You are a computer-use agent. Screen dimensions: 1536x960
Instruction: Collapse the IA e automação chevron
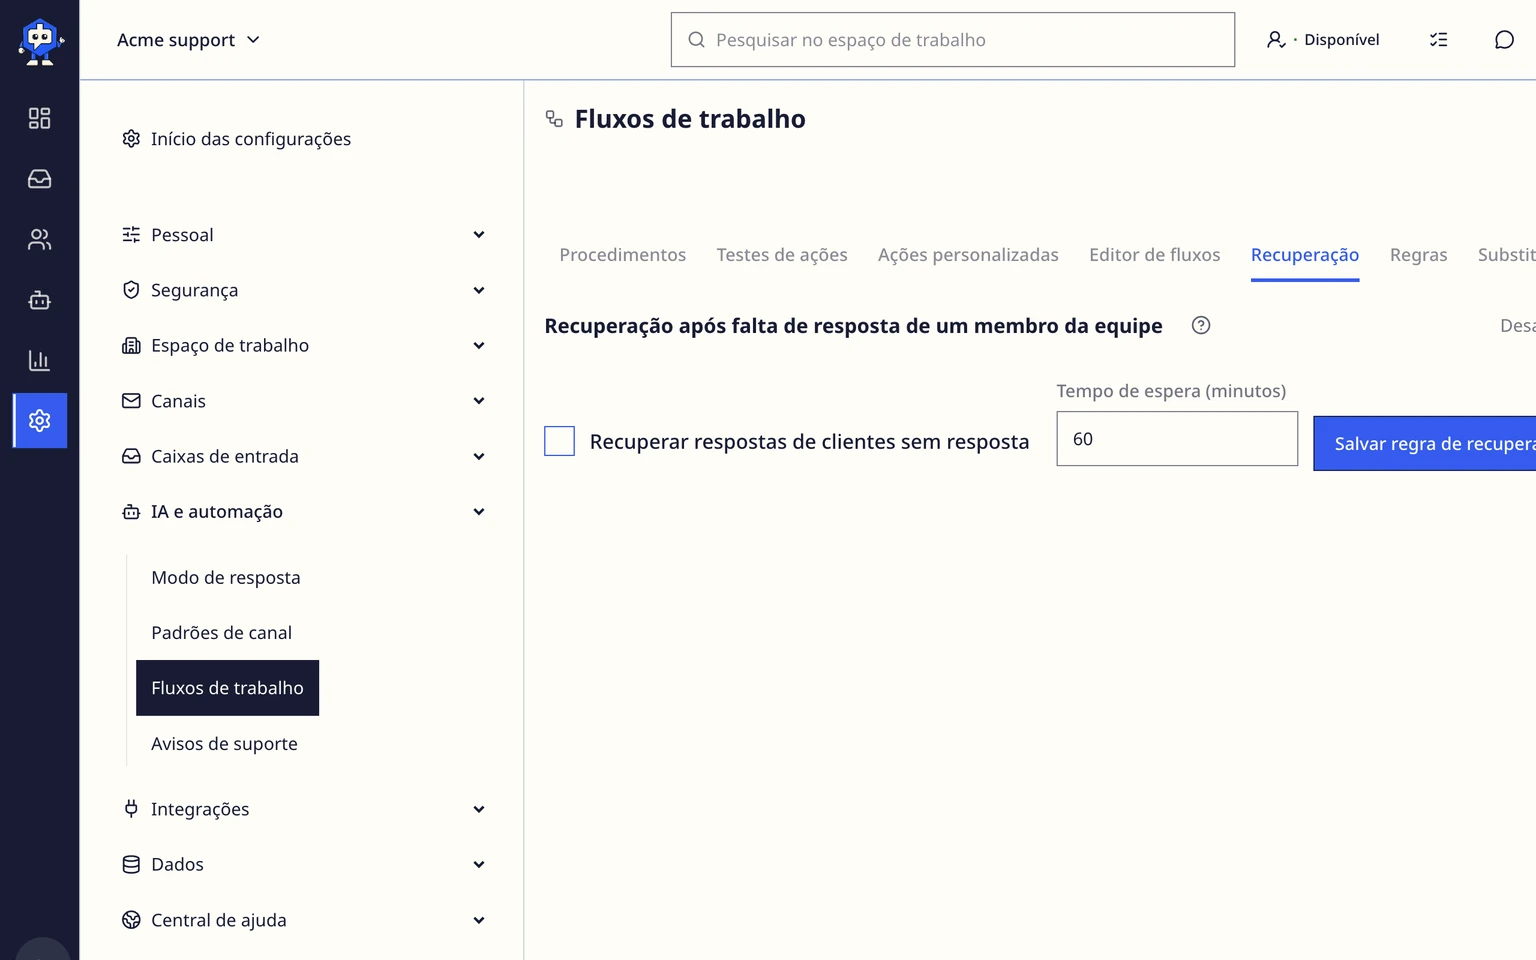point(479,512)
